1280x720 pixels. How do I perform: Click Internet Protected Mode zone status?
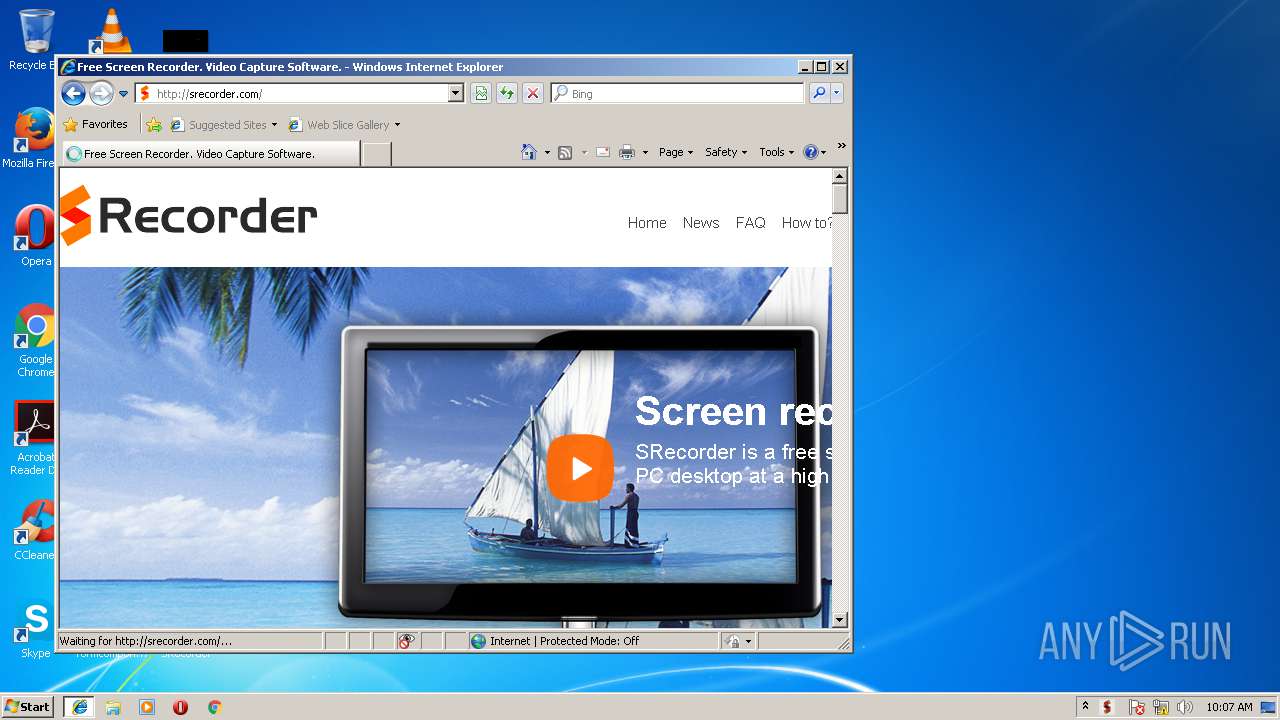click(x=593, y=641)
